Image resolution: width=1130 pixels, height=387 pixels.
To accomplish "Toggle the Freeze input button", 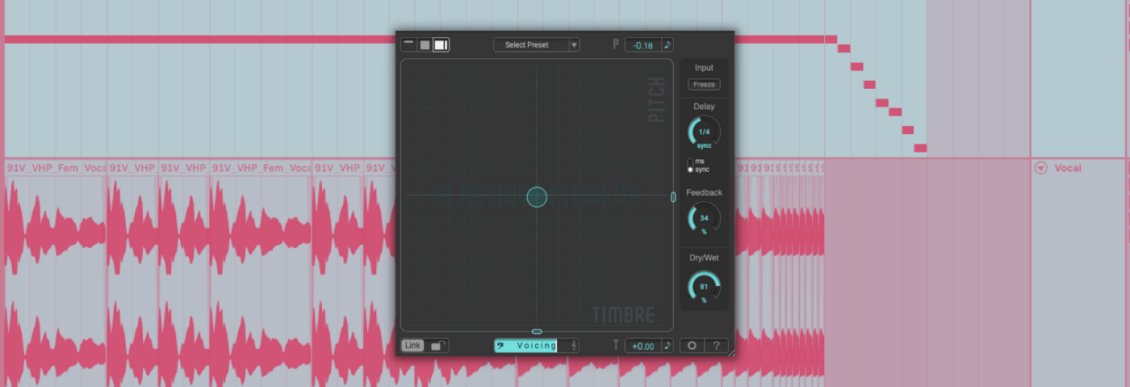I will click(x=704, y=84).
